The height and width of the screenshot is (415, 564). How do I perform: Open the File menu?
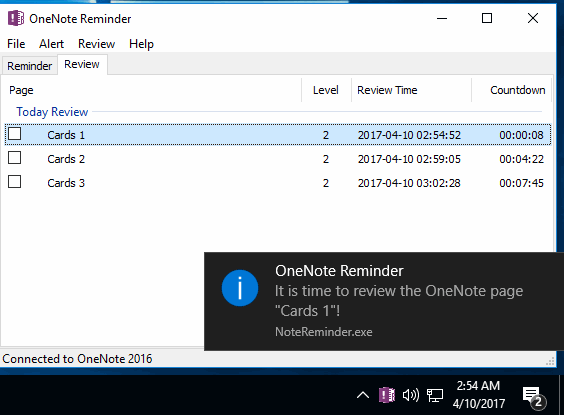[16, 44]
